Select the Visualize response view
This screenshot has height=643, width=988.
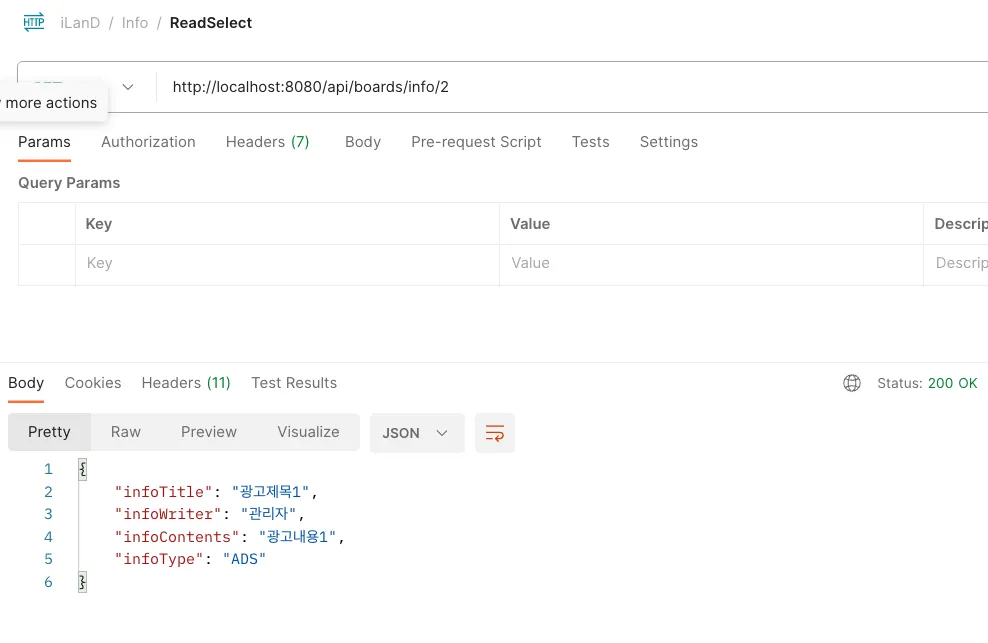click(308, 432)
